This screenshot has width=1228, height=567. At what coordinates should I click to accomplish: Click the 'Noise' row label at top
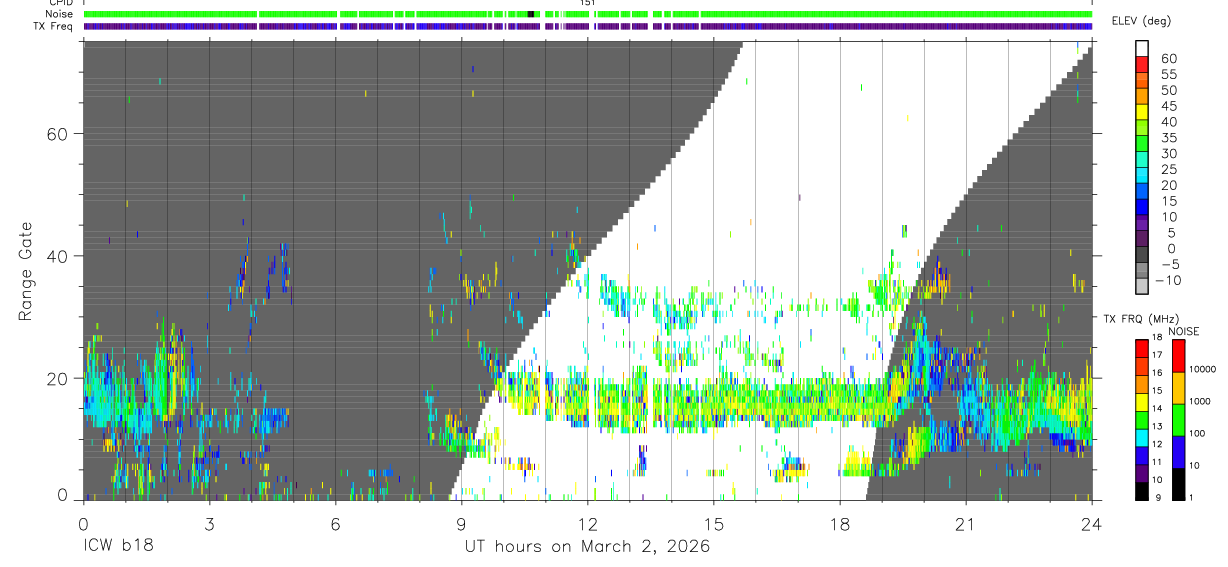pyautogui.click(x=60, y=15)
